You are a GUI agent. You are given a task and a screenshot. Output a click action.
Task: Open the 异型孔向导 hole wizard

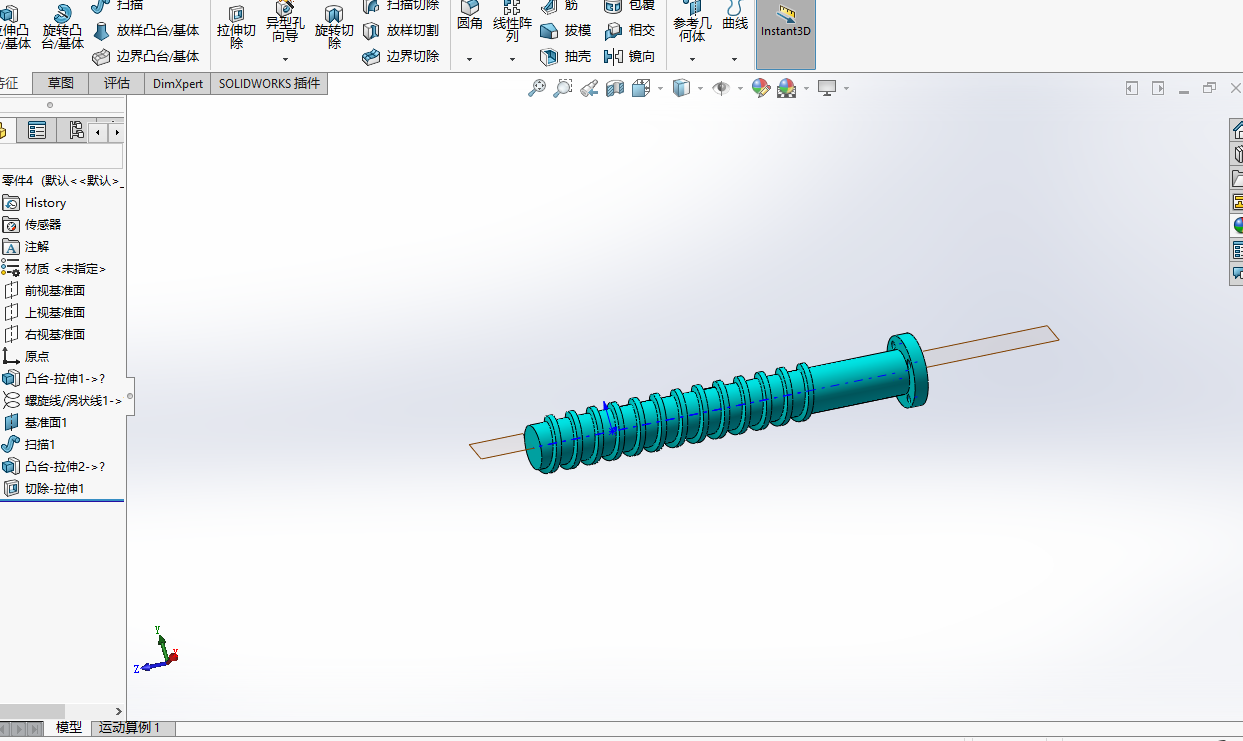click(285, 22)
